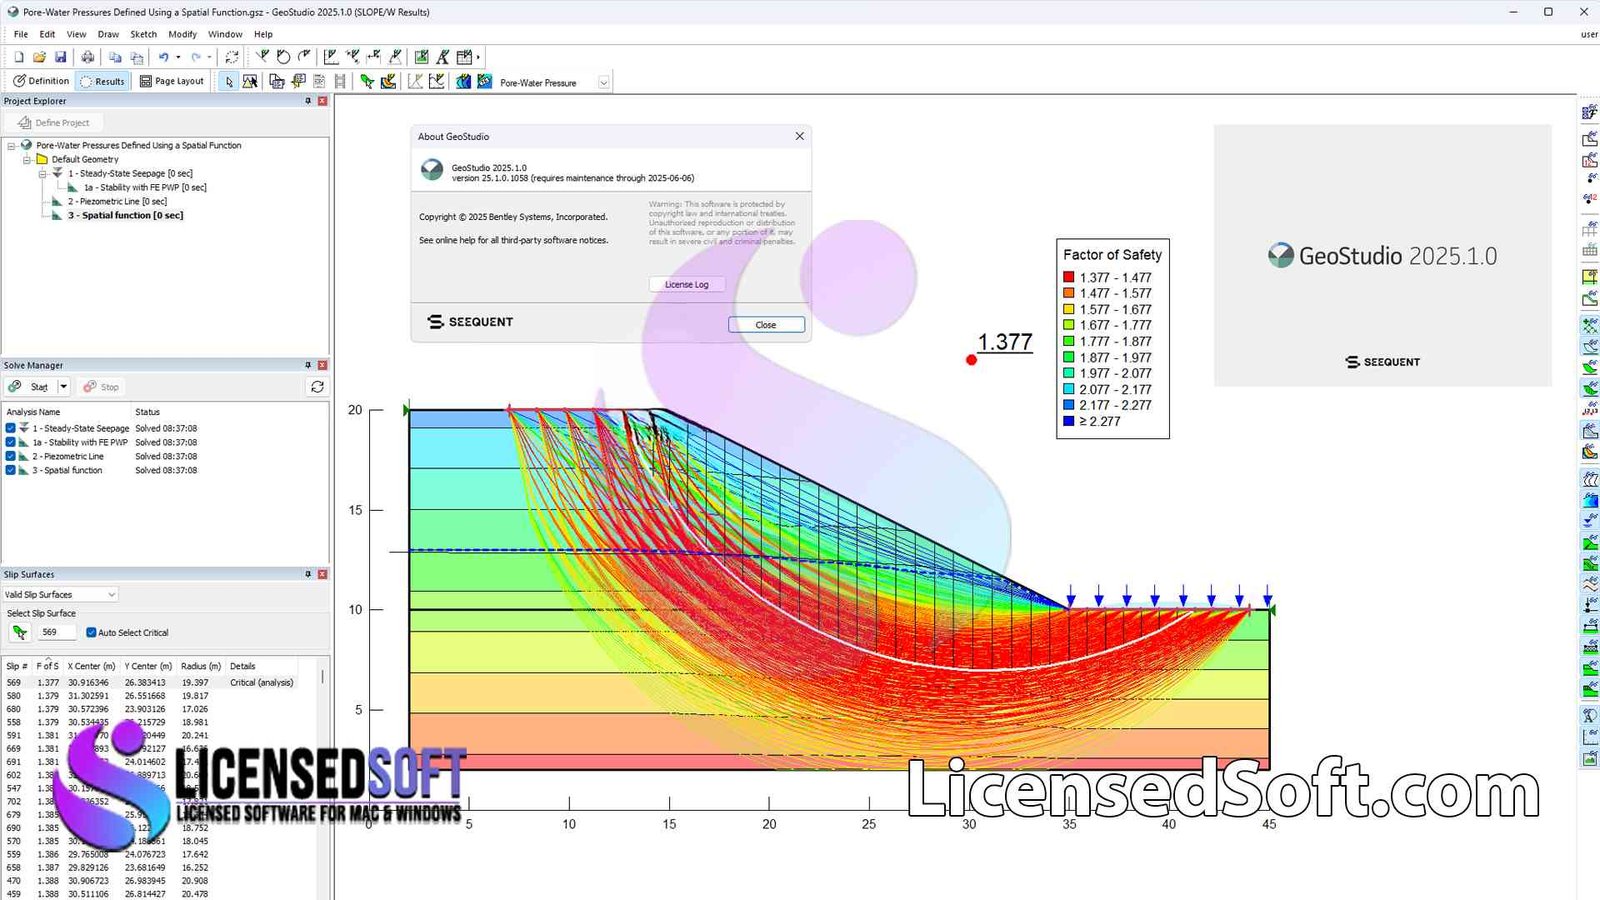Uncheck the 1a - Stability with FE PWP analysis
Viewport: 1600px width, 900px height.
coord(11,442)
